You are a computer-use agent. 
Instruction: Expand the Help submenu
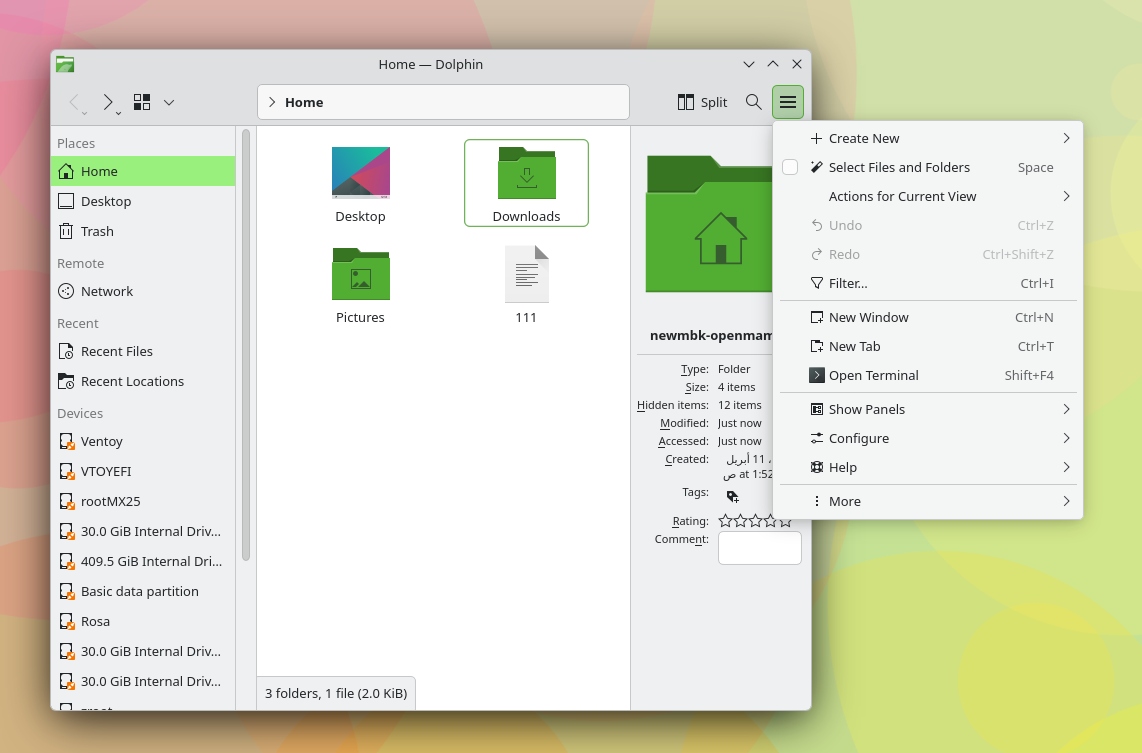pyautogui.click(x=929, y=468)
